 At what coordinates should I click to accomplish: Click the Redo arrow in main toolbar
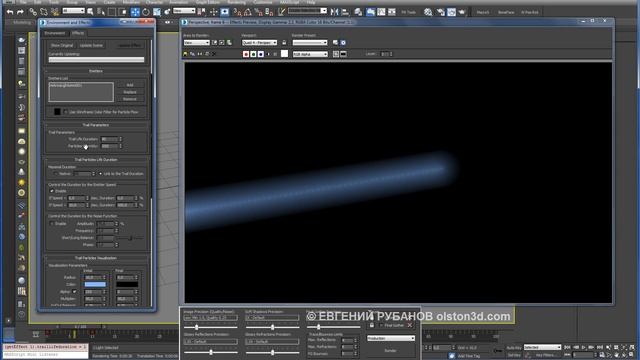click(x=20, y=12)
